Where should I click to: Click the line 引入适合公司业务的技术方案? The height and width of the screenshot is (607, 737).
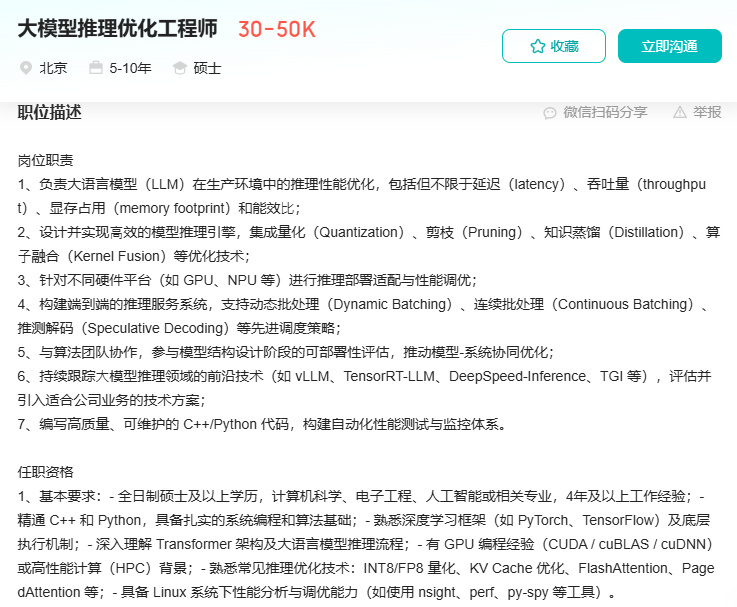point(111,400)
